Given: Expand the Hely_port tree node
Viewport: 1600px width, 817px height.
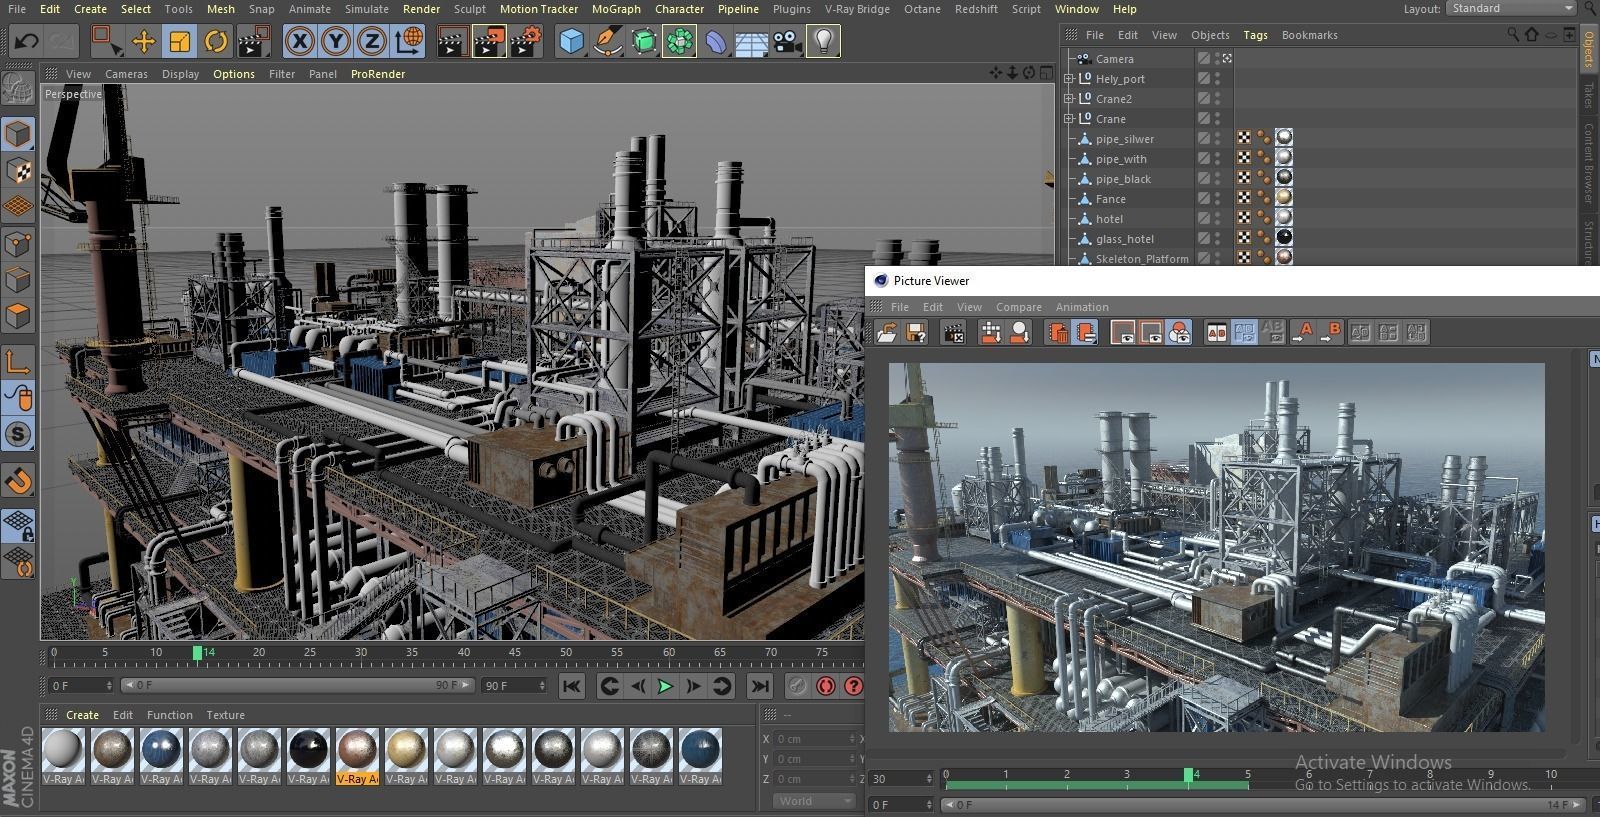Looking at the screenshot, I should point(1069,79).
